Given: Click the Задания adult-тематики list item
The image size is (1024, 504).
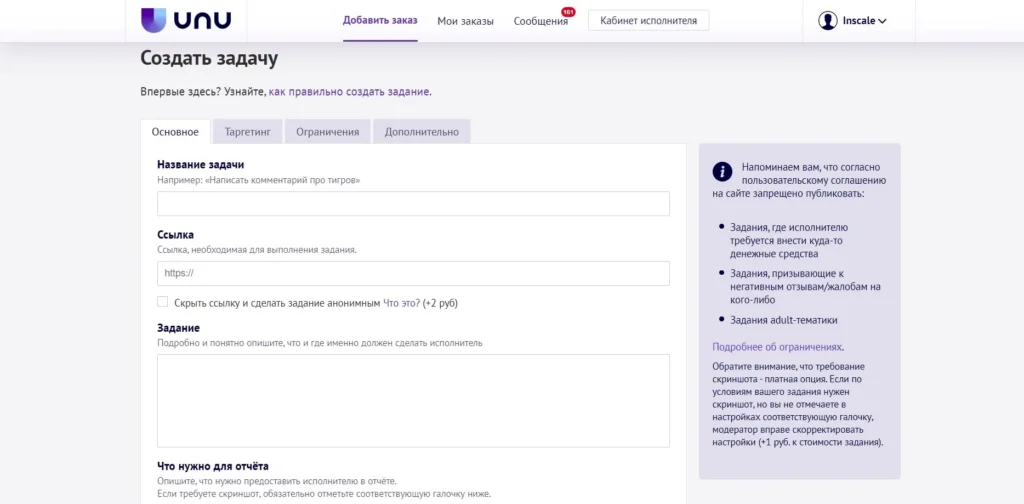Looking at the screenshot, I should (784, 320).
